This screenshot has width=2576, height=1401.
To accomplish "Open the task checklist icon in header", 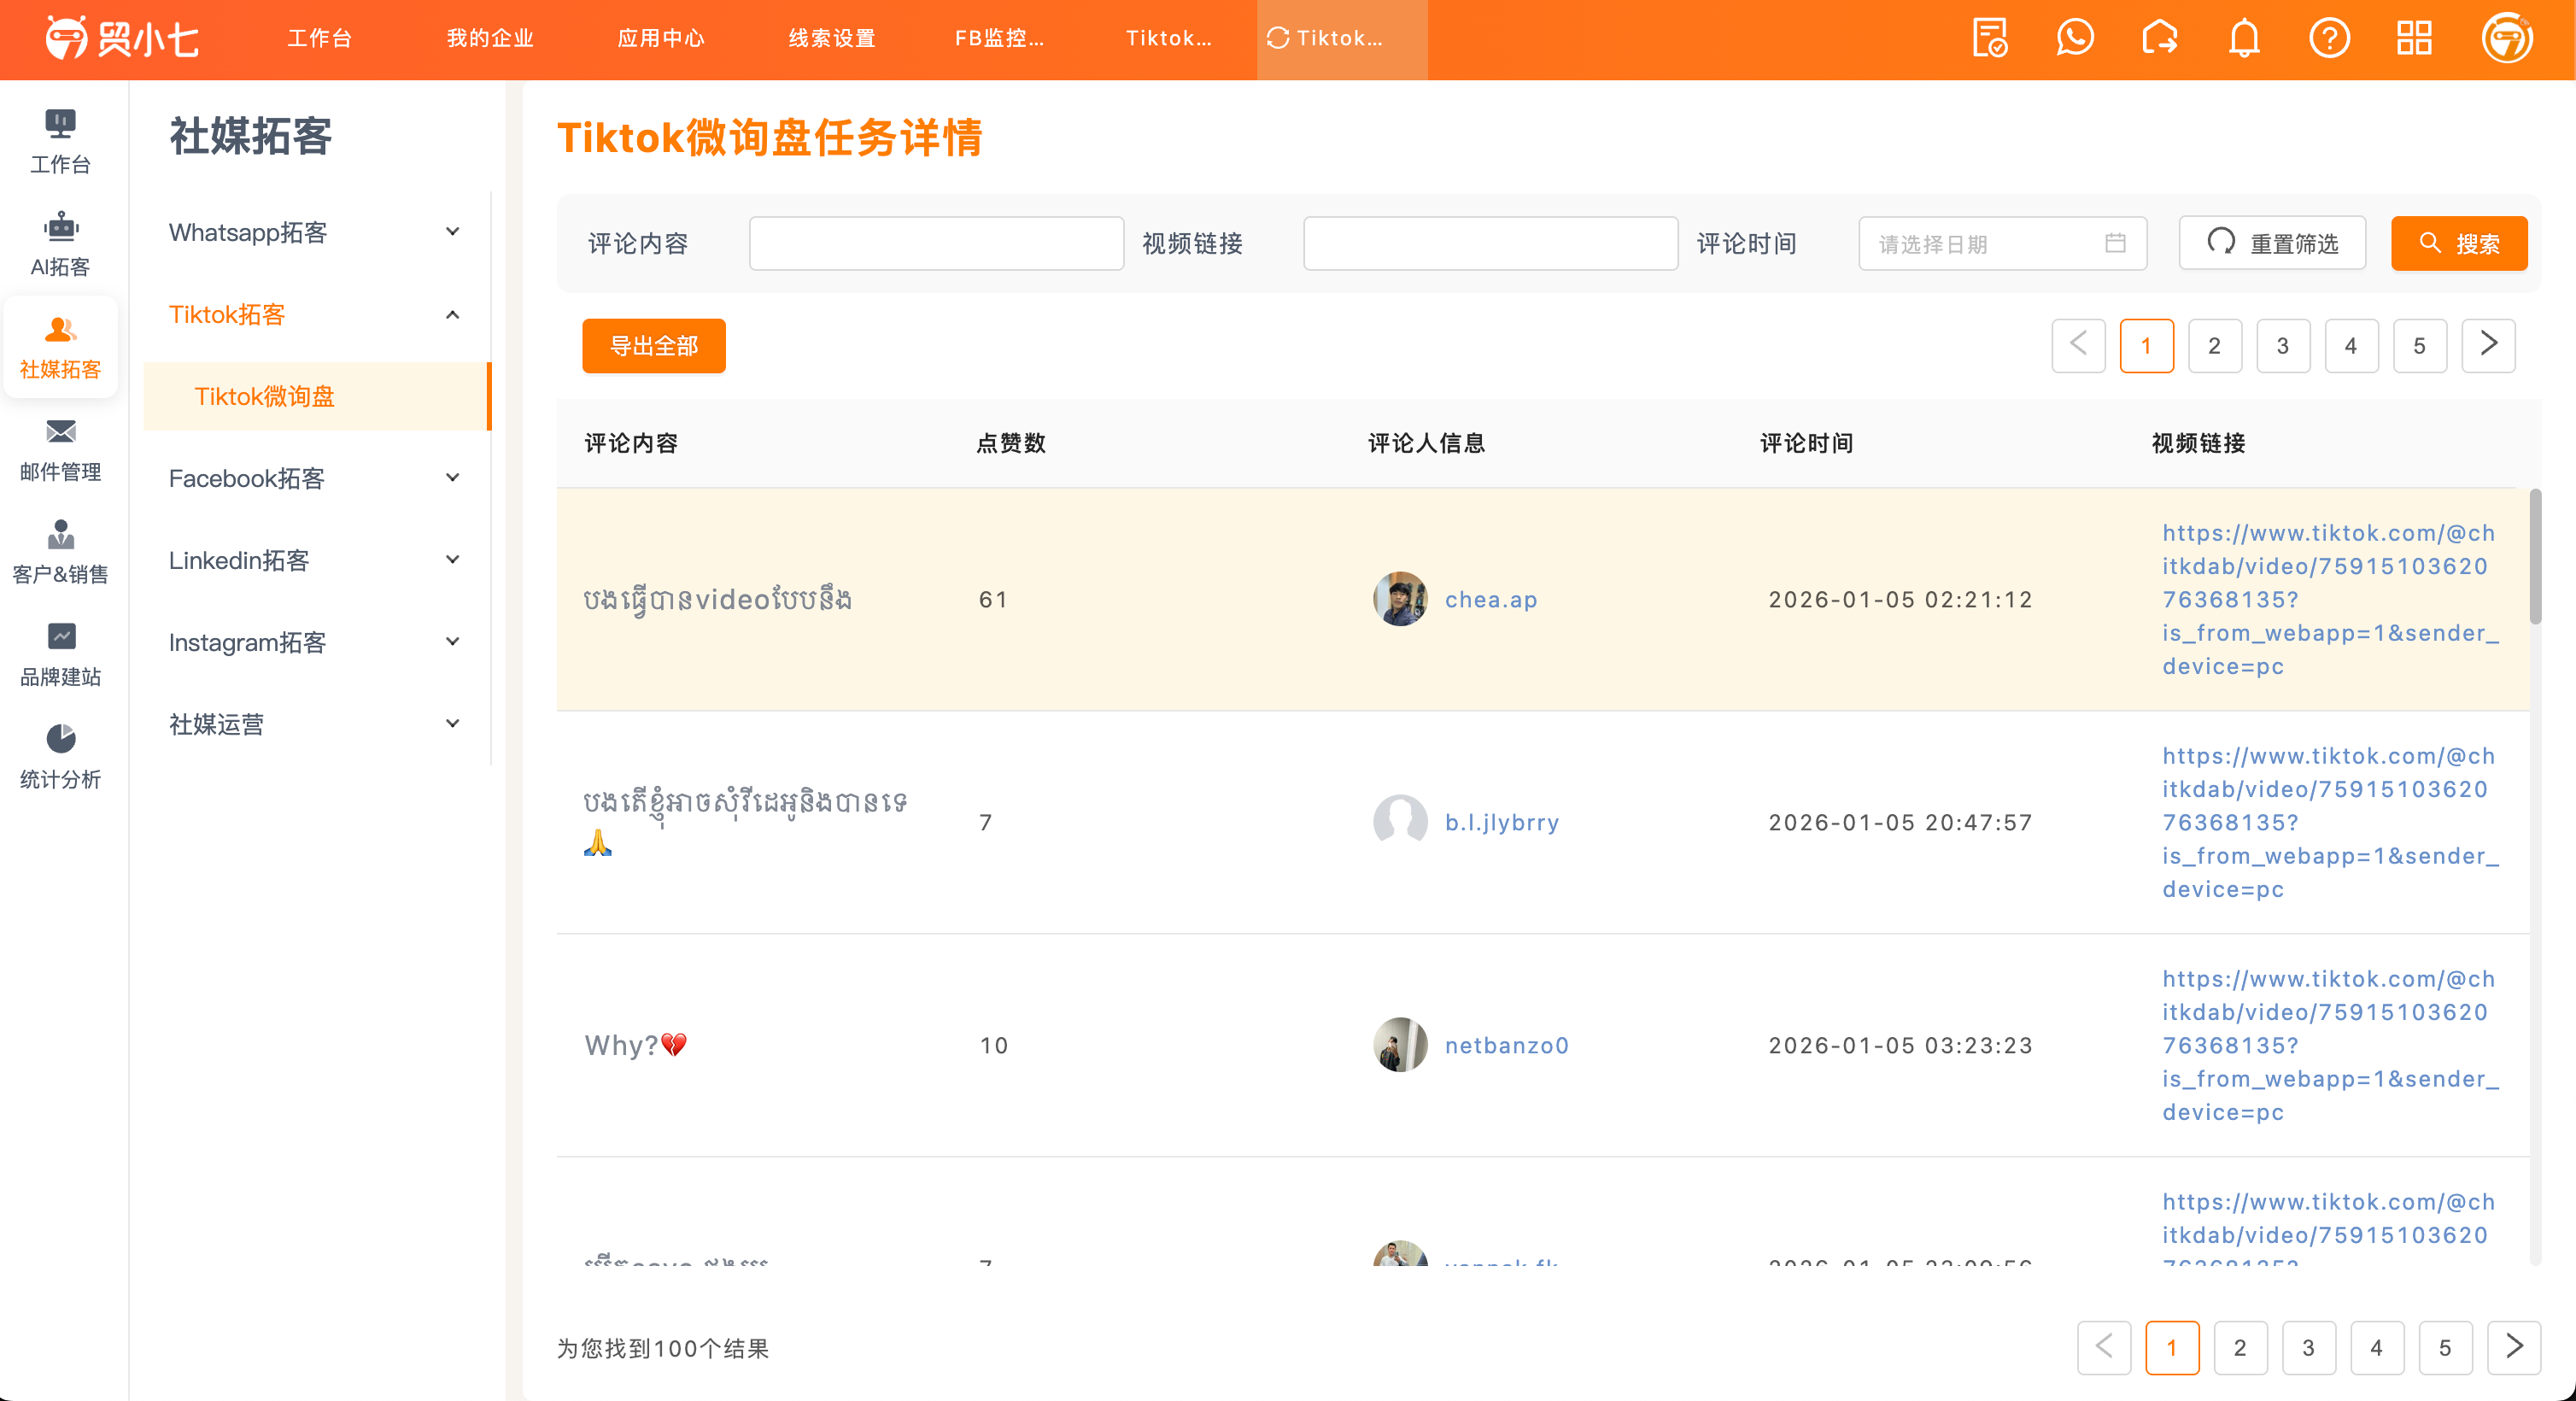I will point(1989,39).
